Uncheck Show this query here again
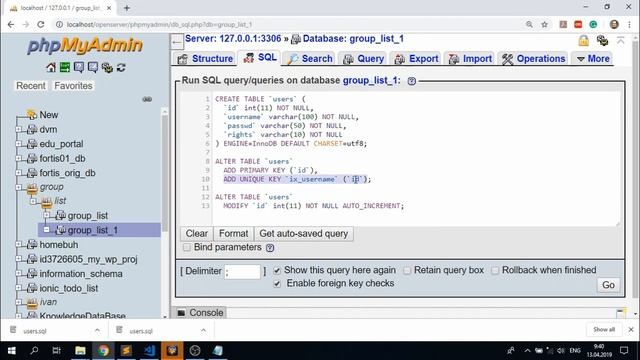This screenshot has height=360, width=640. click(x=277, y=271)
